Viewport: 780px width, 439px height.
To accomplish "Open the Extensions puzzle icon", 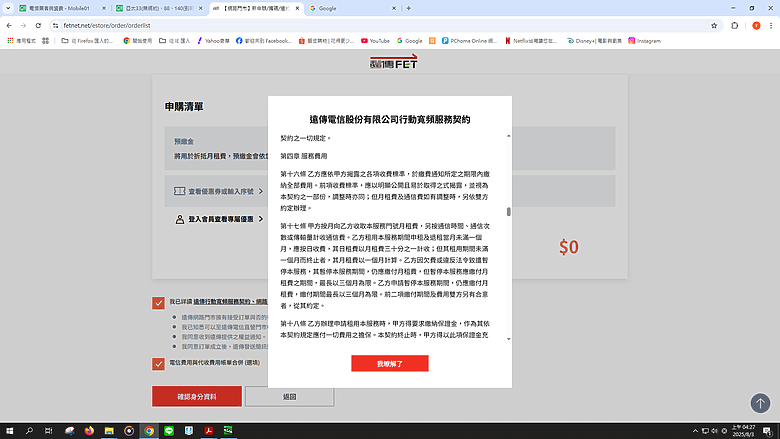I will pyautogui.click(x=735, y=25).
